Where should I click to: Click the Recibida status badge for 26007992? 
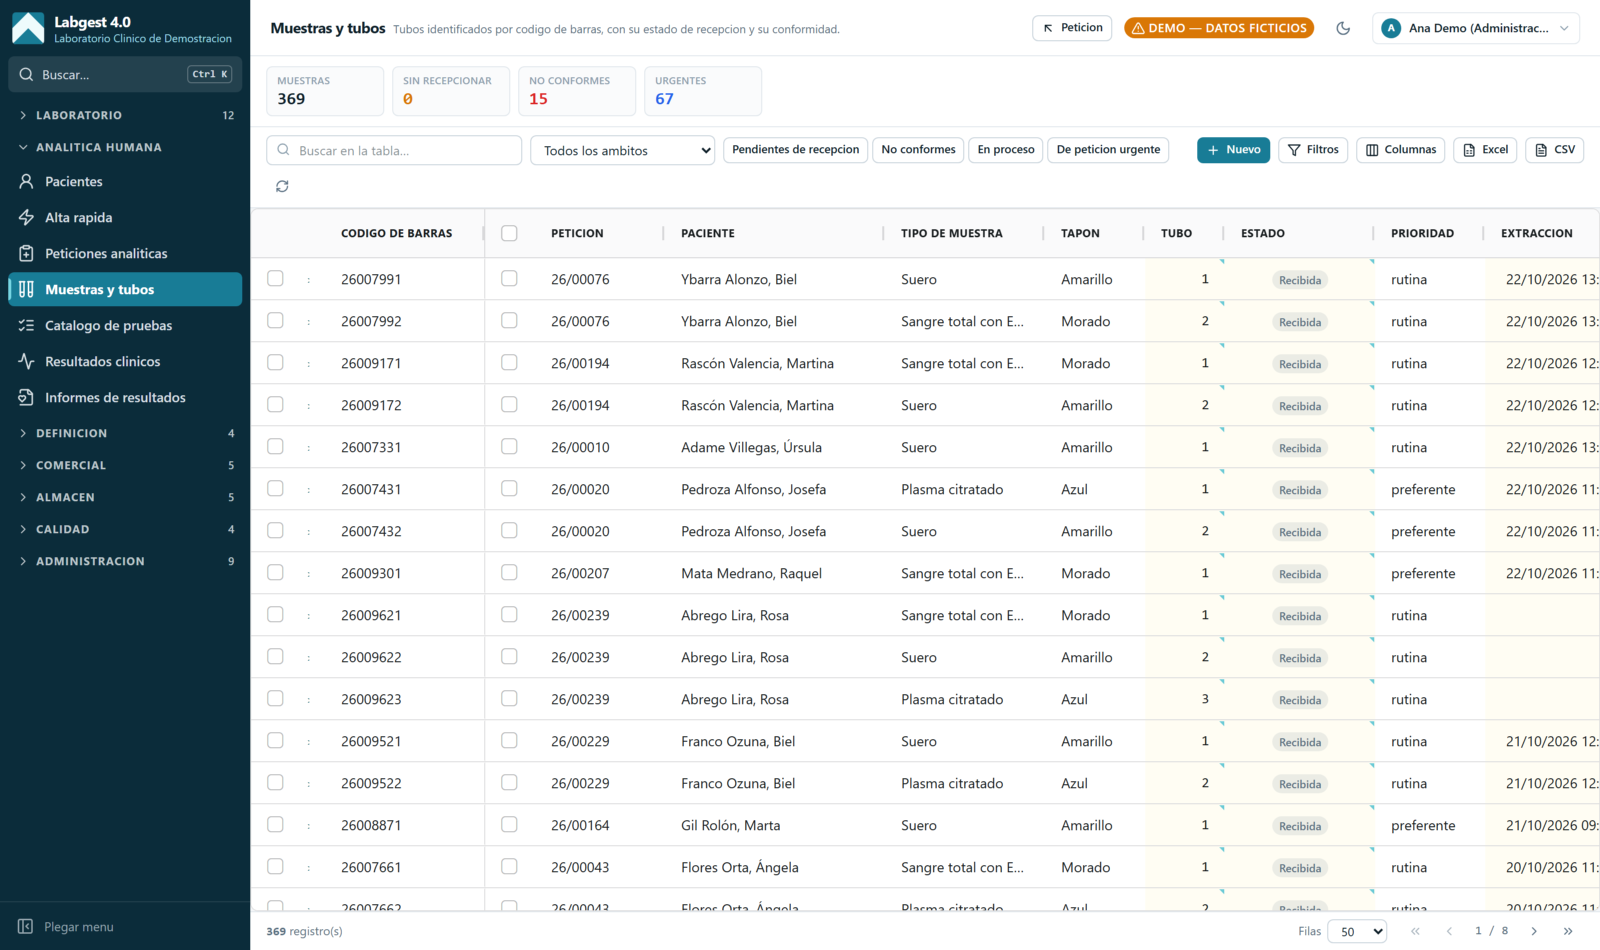tap(1300, 322)
